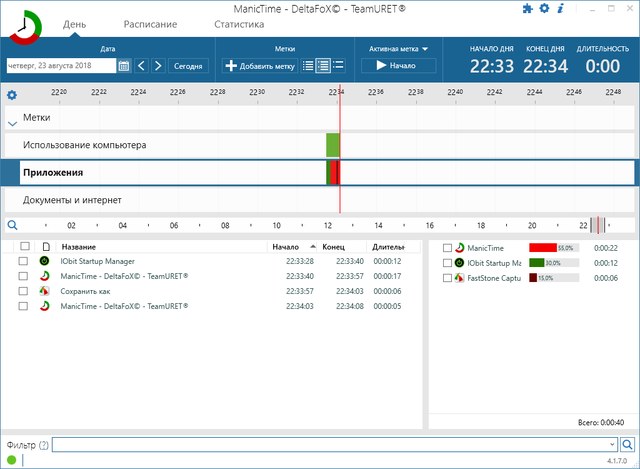The height and width of the screenshot is (469, 640).
Task: Click the Добавить метку button
Action: coord(260,66)
